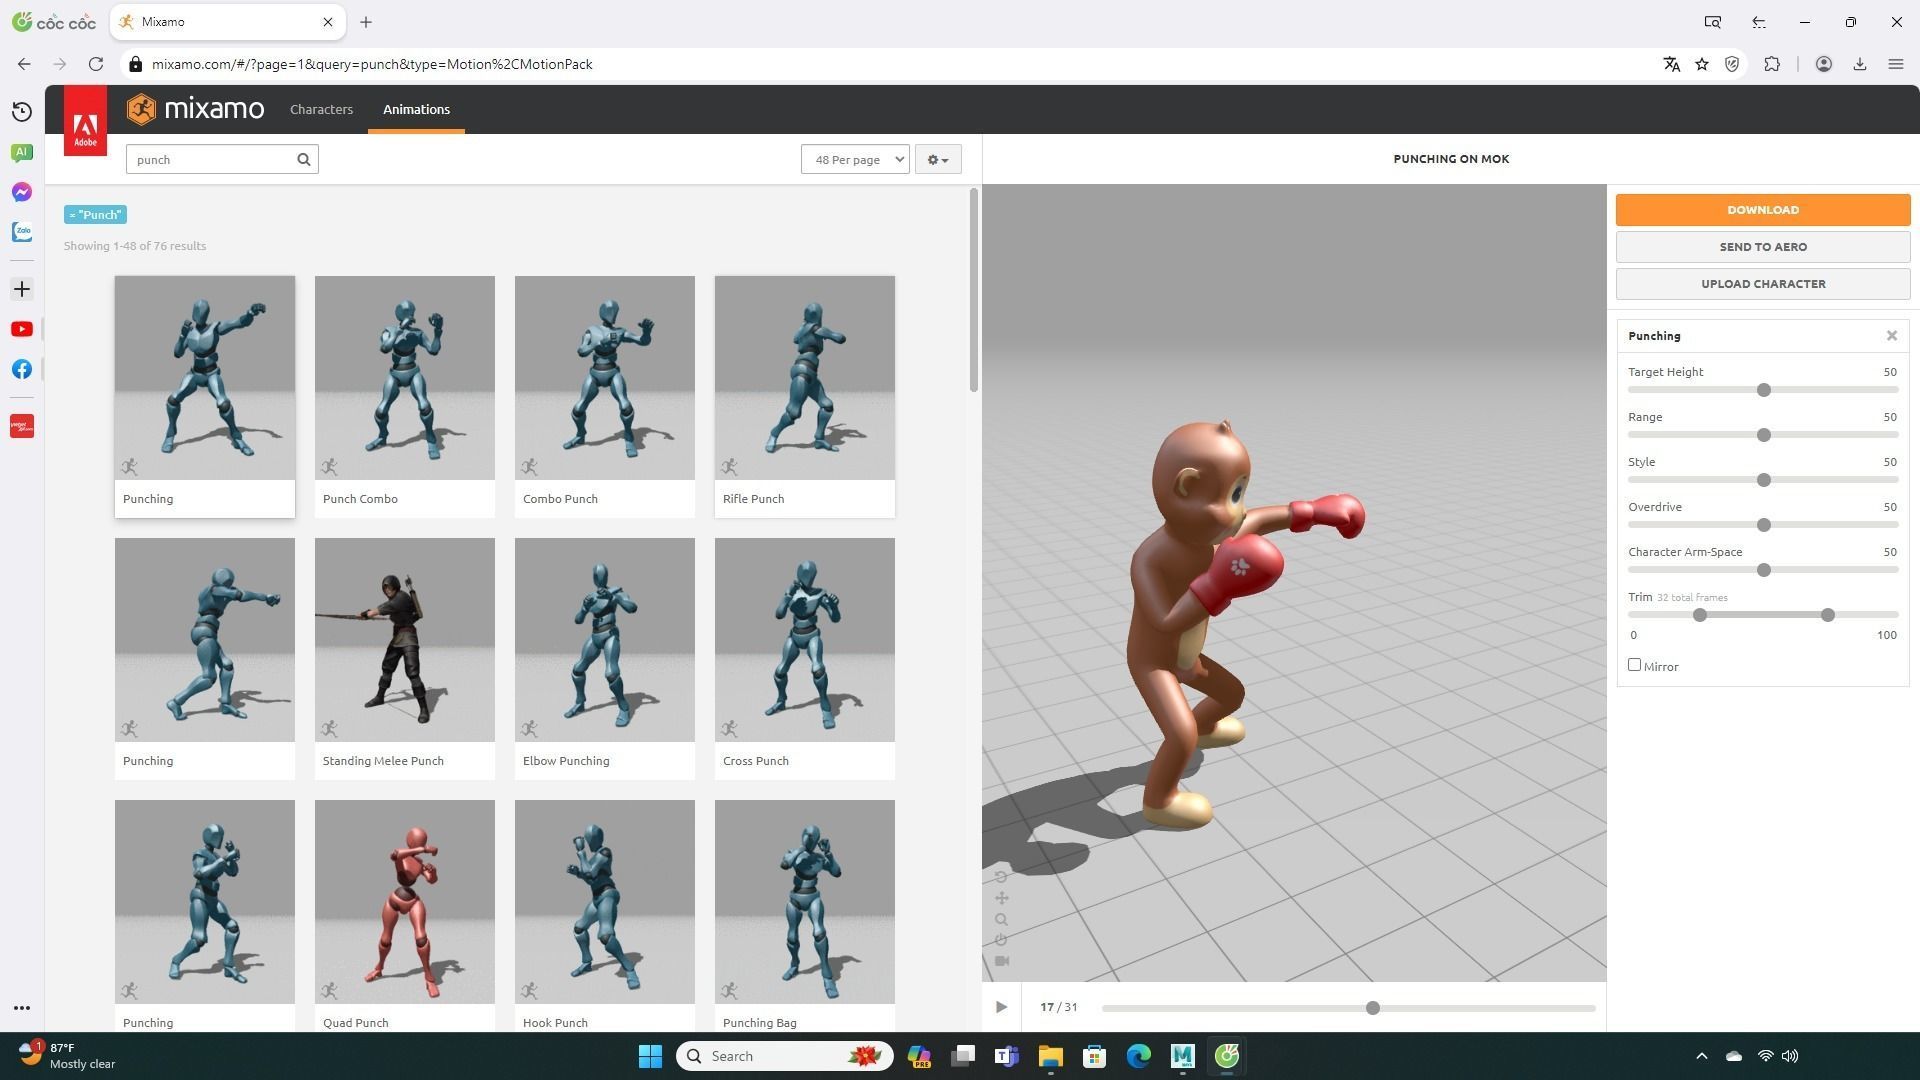Viewport: 1920px width, 1080px height.
Task: Switch to the Animations tab
Action: [416, 109]
